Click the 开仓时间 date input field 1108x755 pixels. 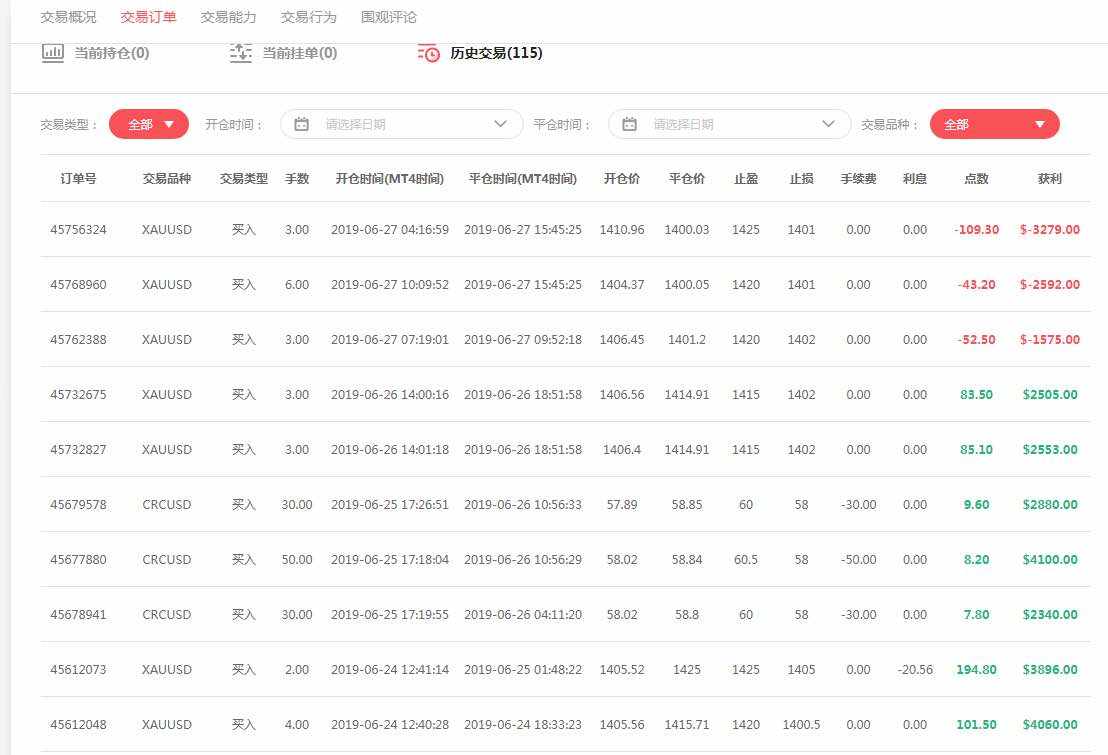pos(402,124)
